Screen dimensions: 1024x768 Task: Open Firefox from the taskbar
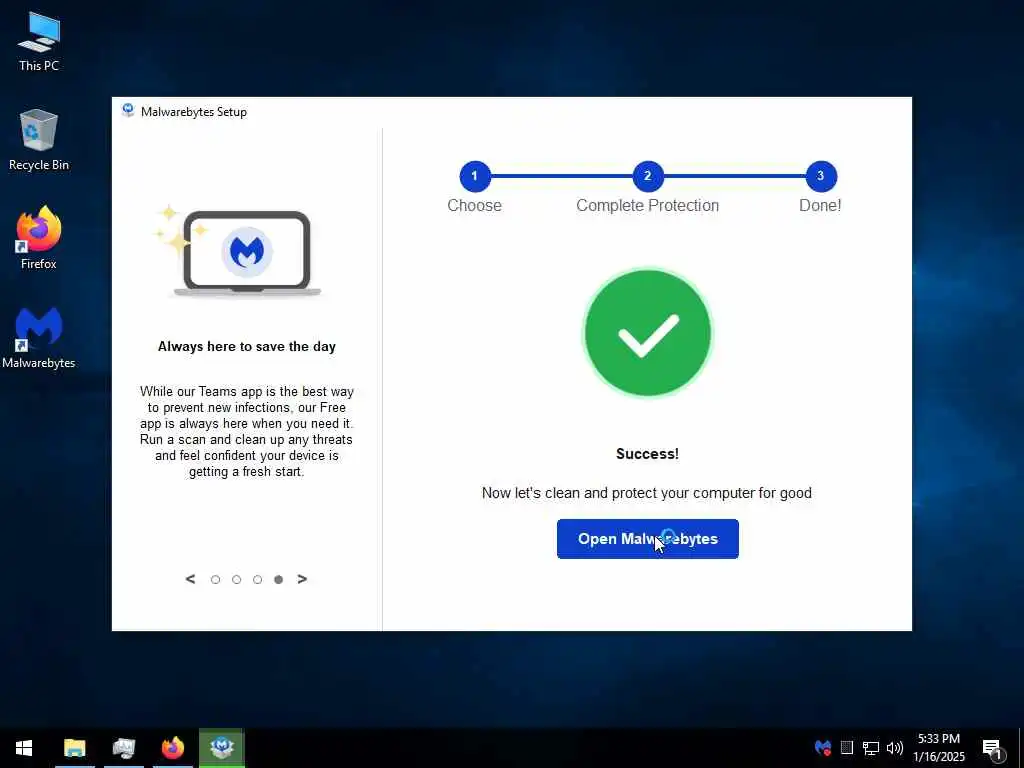(x=172, y=748)
